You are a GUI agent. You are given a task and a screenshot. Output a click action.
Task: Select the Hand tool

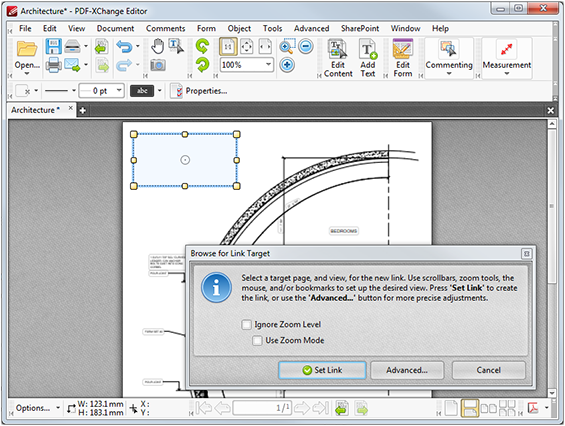coord(157,46)
